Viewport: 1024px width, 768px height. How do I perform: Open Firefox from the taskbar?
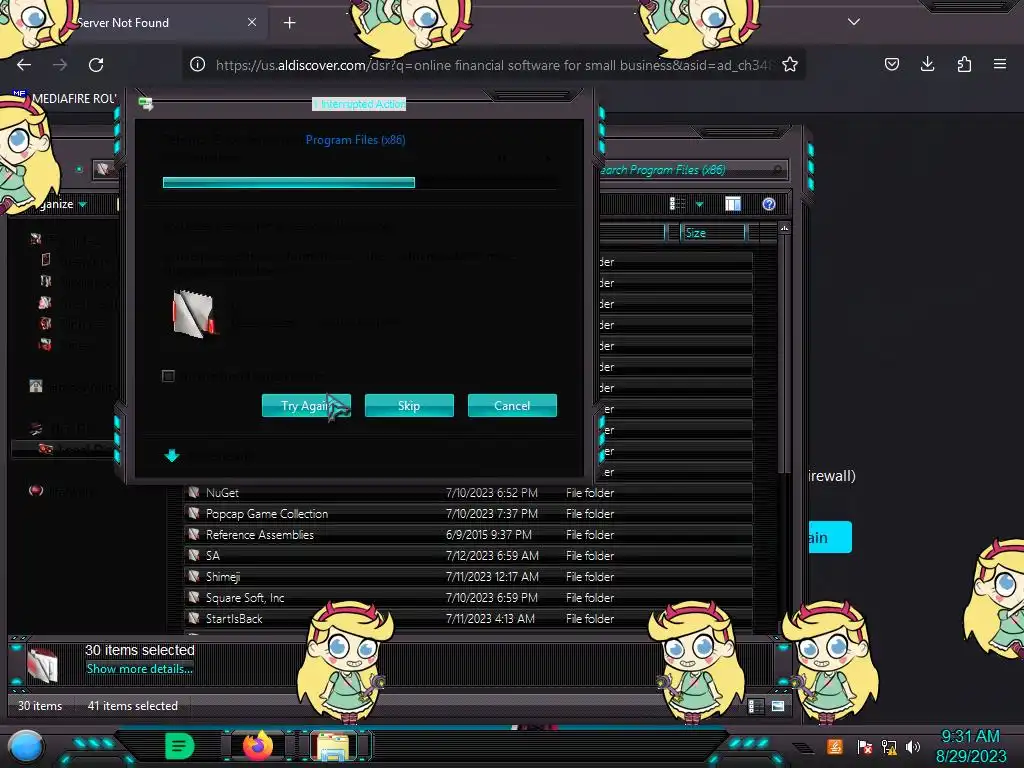257,745
